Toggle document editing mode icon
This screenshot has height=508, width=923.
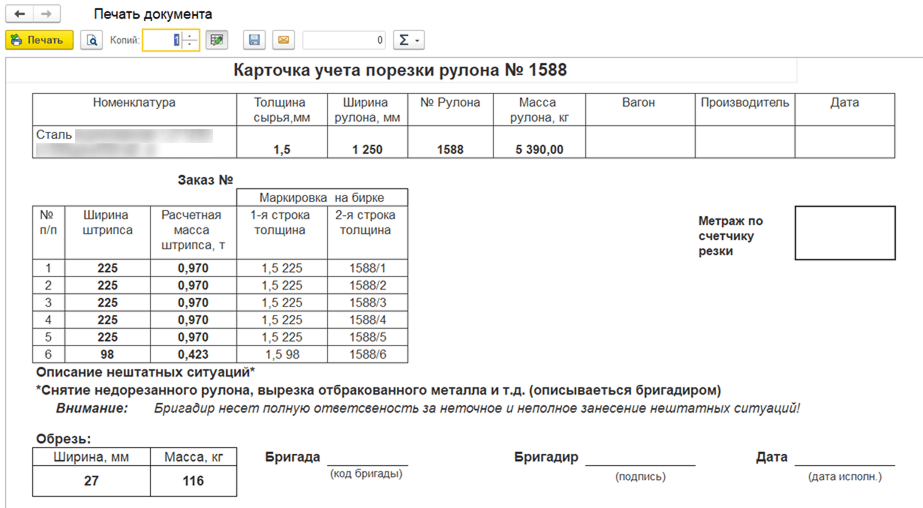click(x=217, y=40)
